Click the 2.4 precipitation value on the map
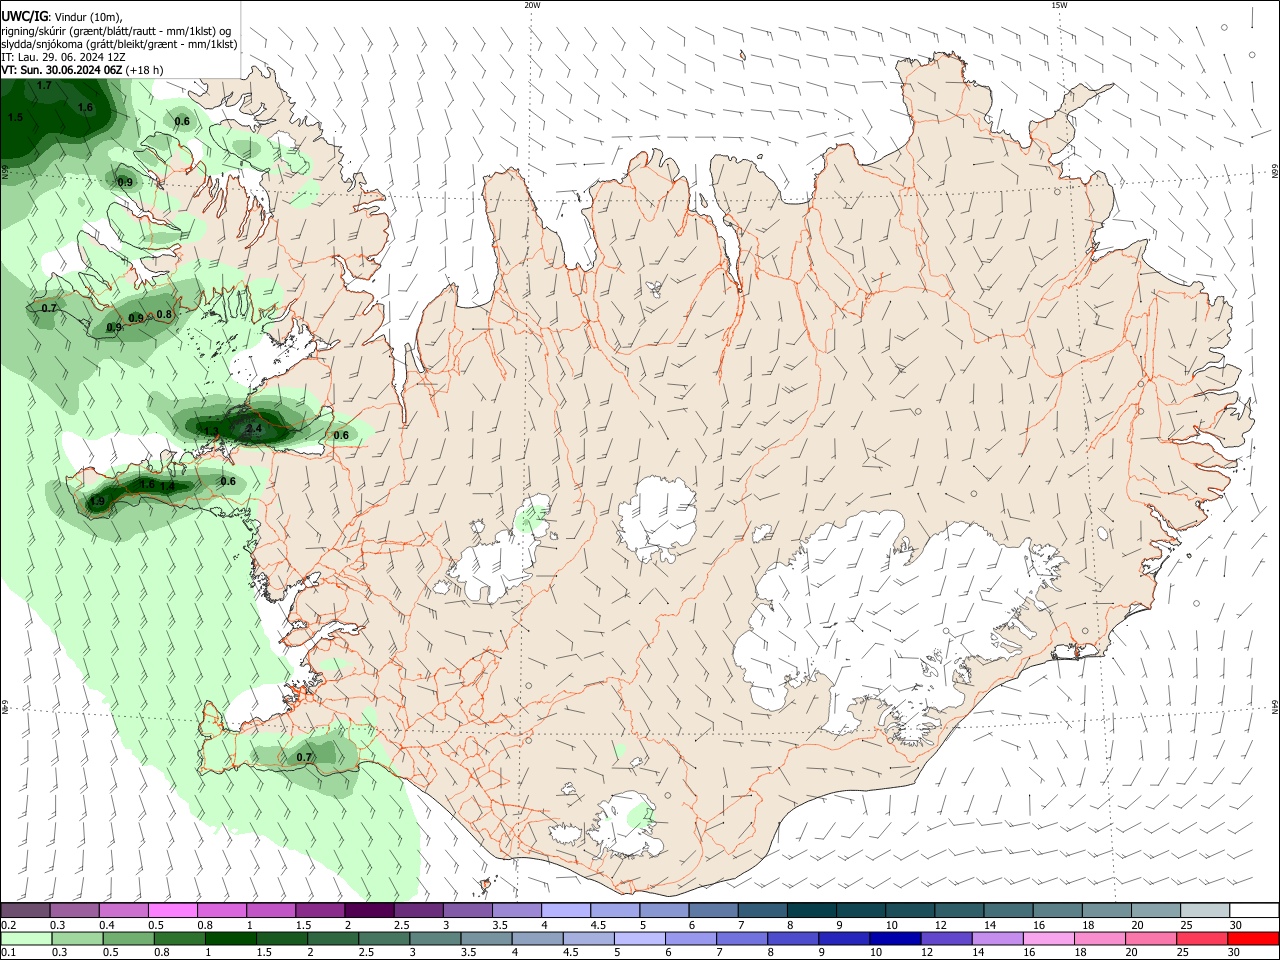The image size is (1280, 960). 254,428
